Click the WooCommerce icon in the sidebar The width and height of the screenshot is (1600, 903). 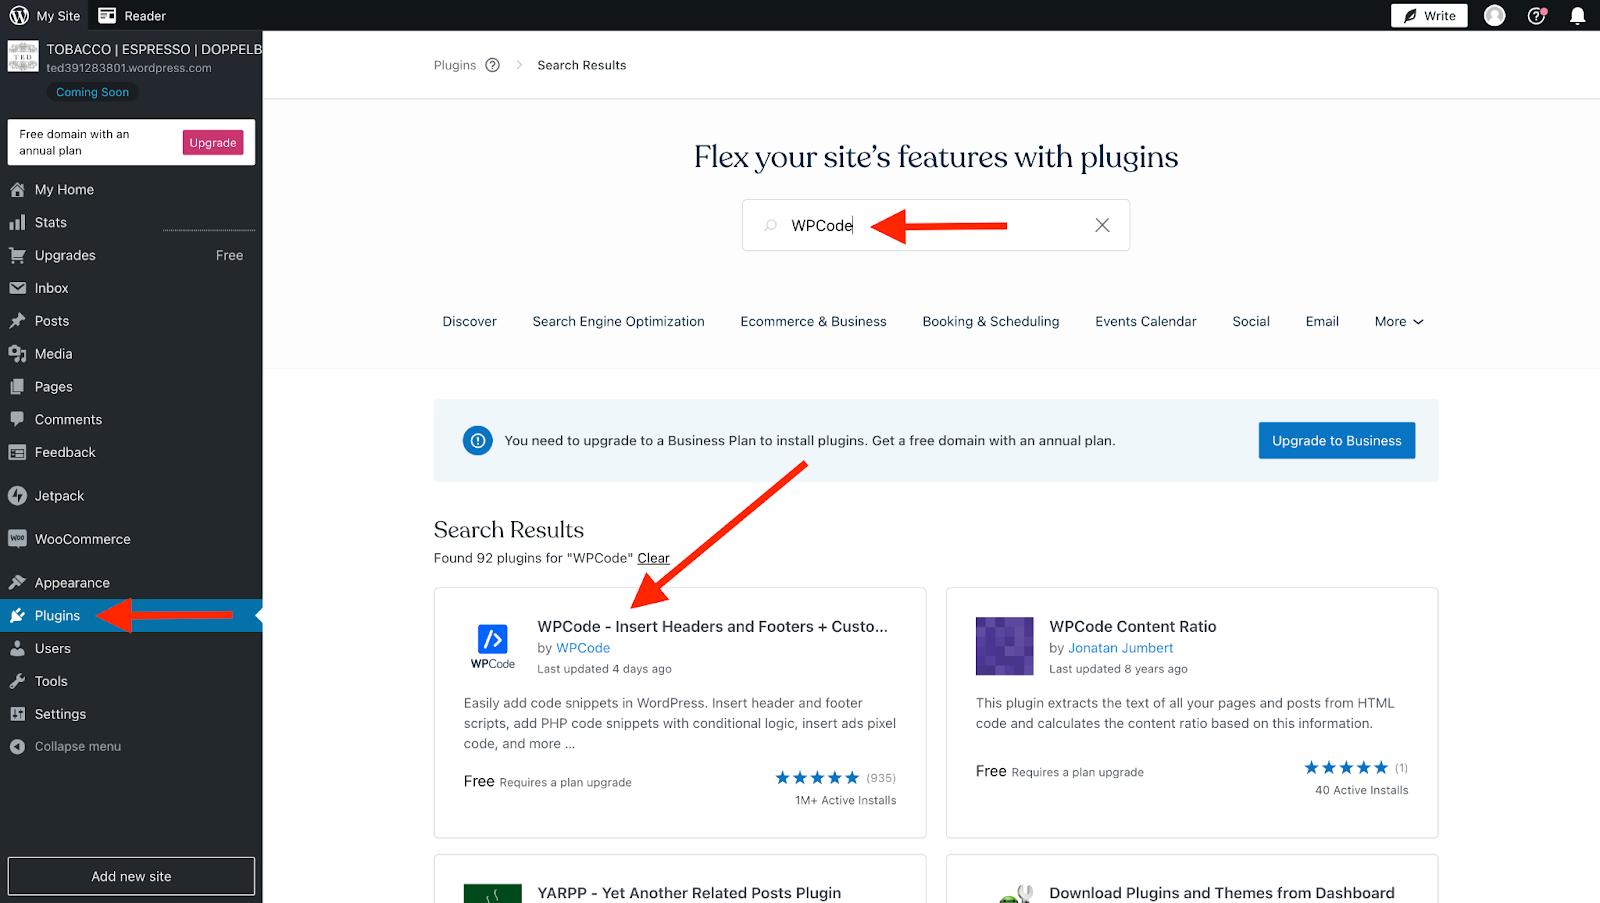tap(17, 539)
